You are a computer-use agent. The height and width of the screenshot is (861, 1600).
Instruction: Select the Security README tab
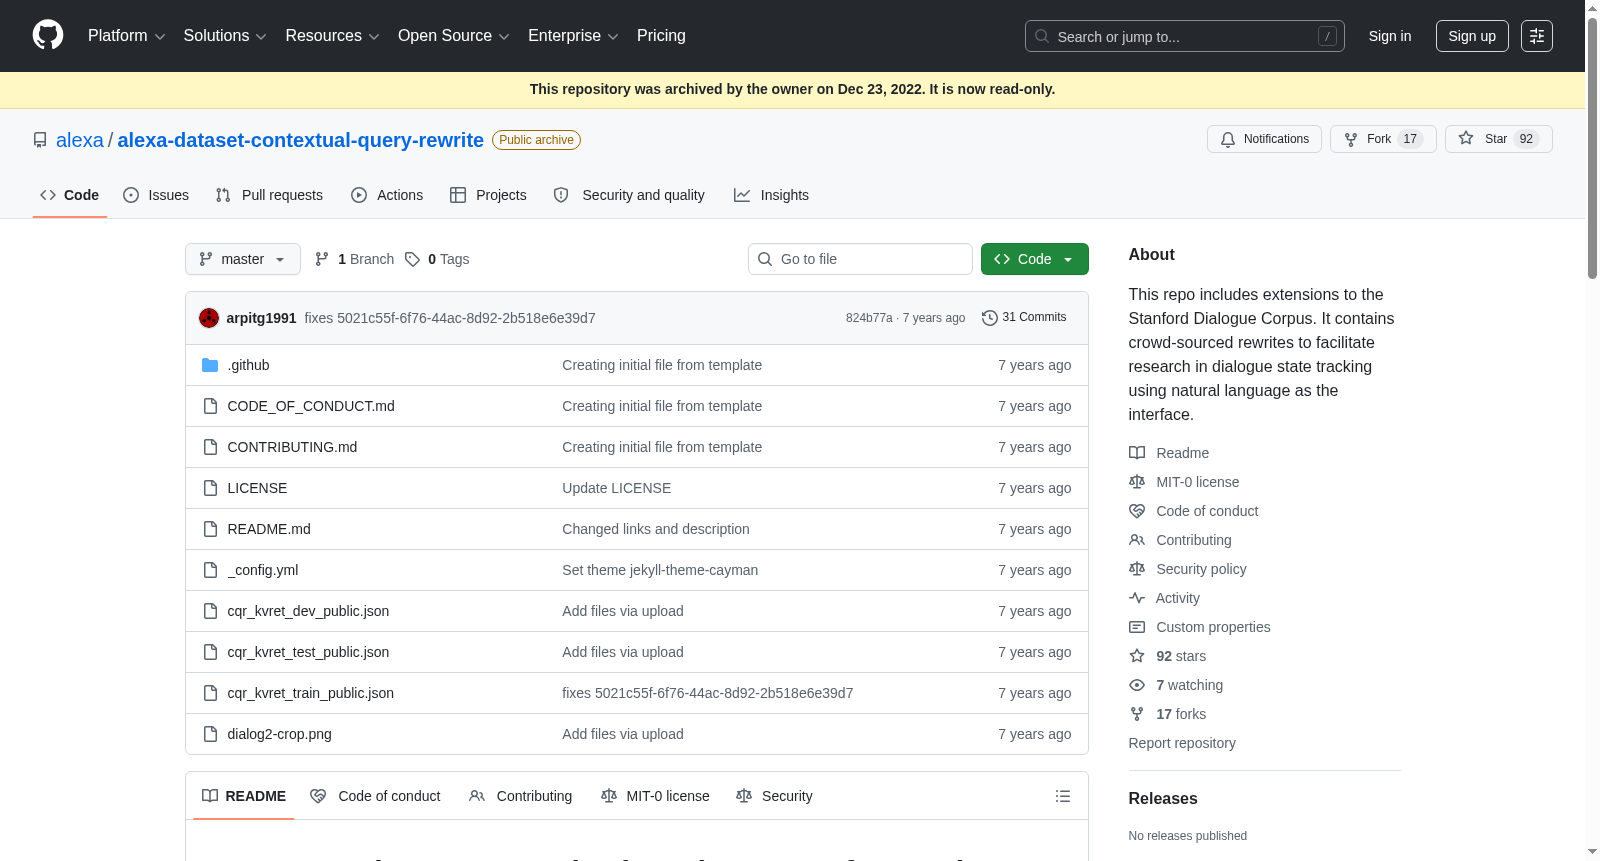[774, 796]
